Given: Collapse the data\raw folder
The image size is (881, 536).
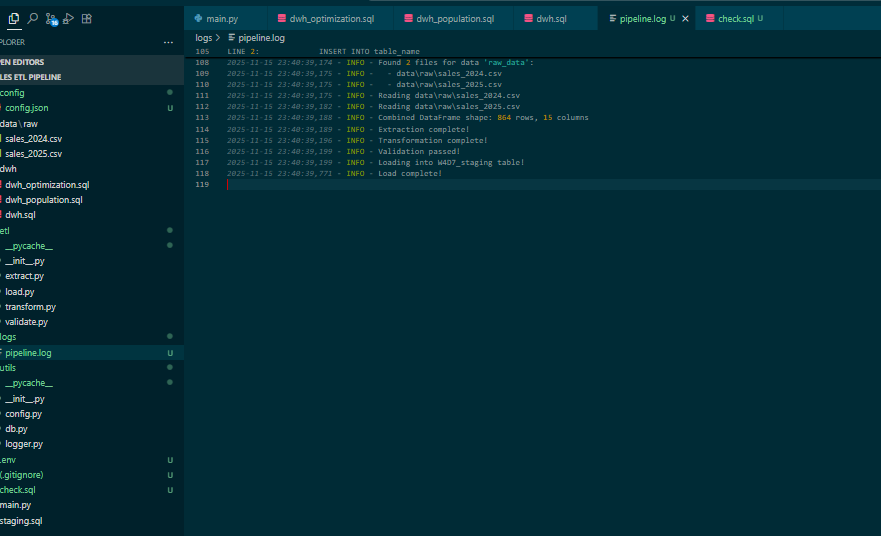Looking at the screenshot, I should (92, 124).
